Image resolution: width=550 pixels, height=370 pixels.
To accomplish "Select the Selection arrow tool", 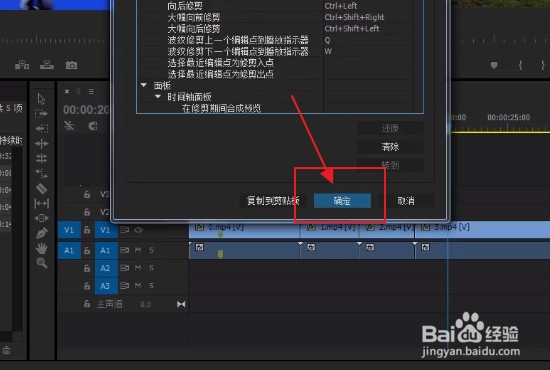I will coord(41,99).
